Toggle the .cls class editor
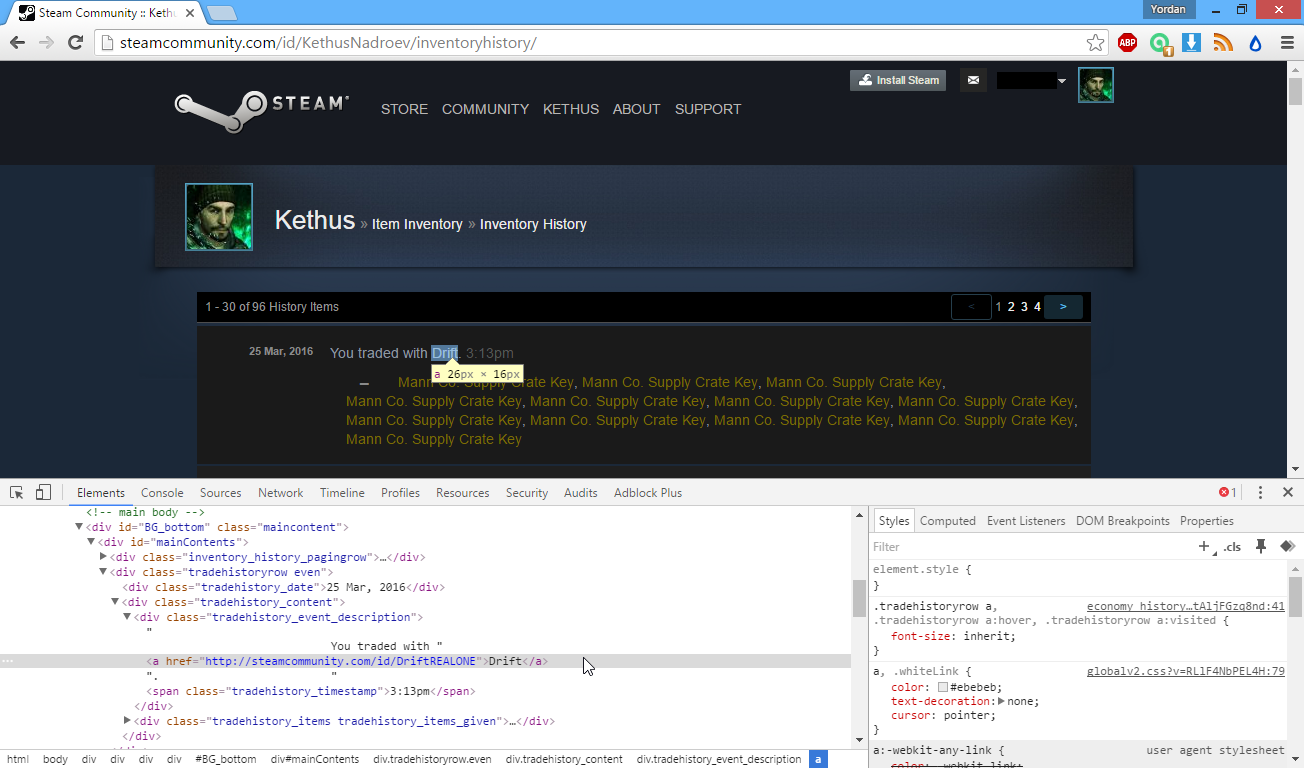Image resolution: width=1304 pixels, height=768 pixels. [1232, 546]
